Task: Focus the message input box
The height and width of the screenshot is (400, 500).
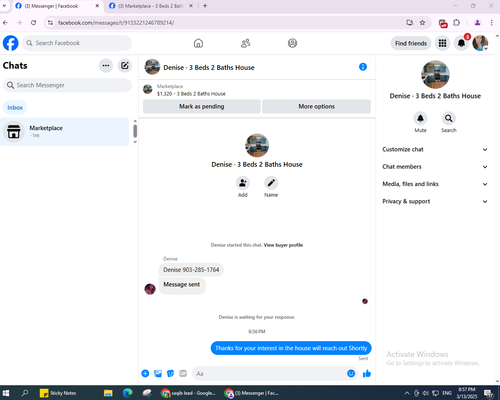Action: click(x=270, y=374)
